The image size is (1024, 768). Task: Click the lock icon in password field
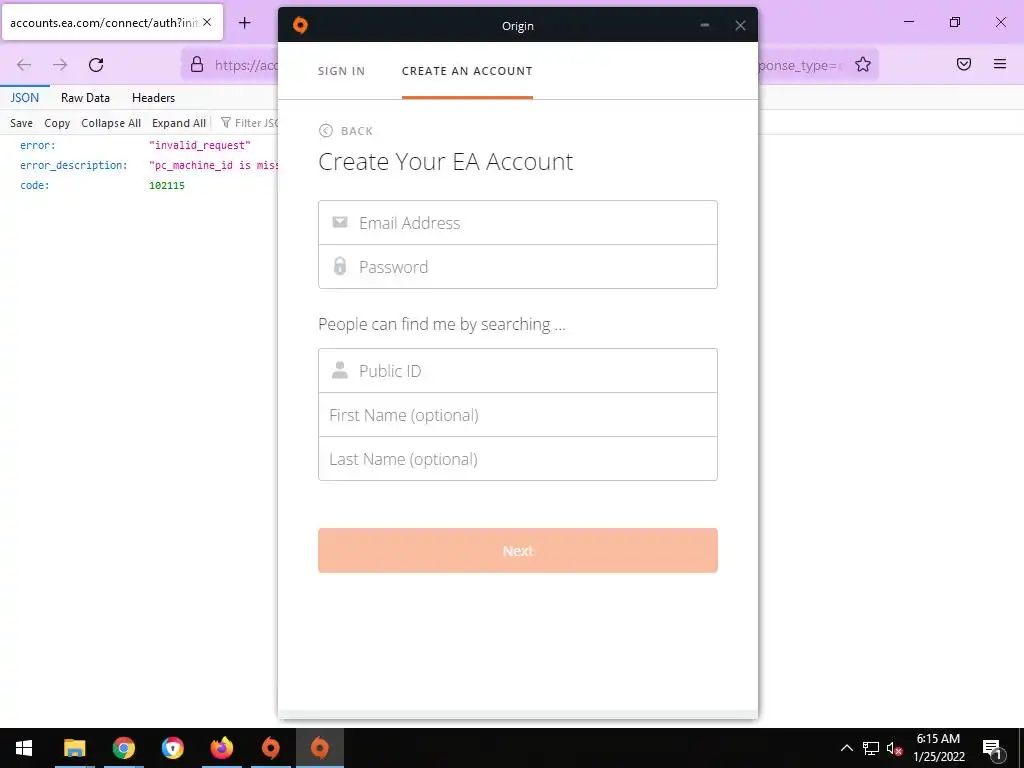pyautogui.click(x=340, y=266)
